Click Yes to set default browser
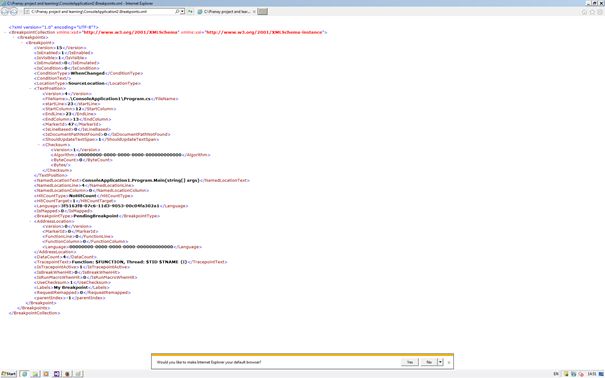 409,362
